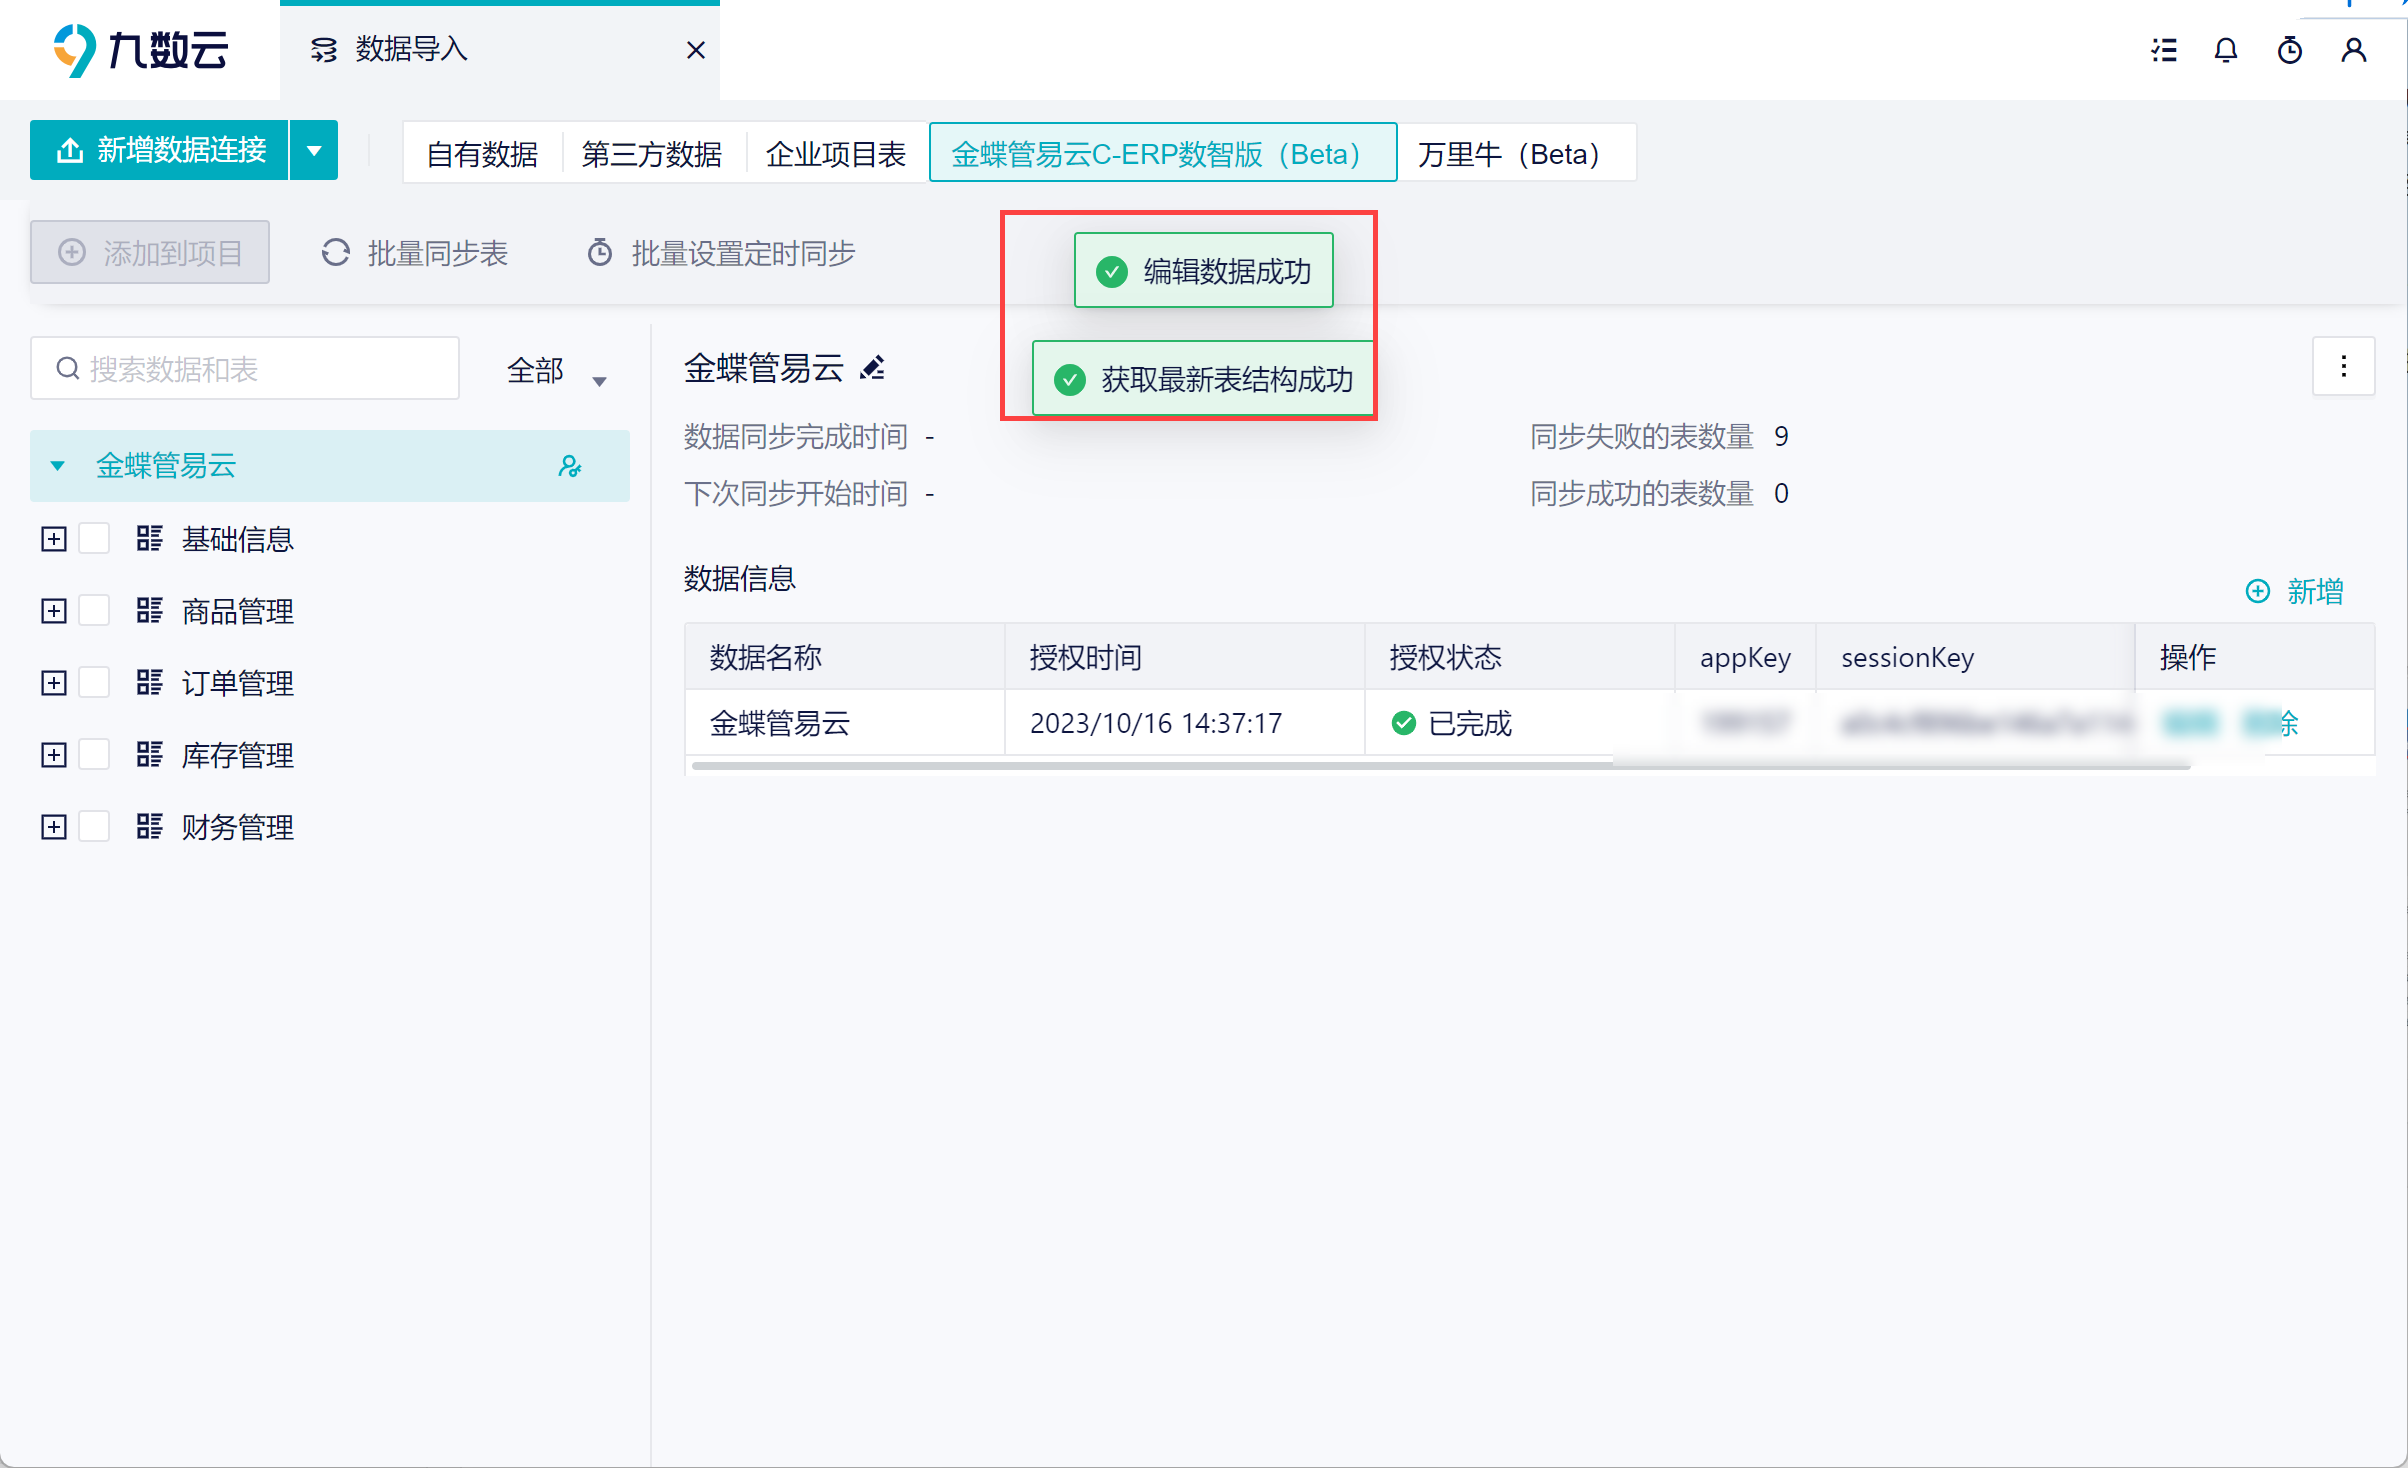
Task: Switch to the 第三方数据 tab
Action: point(652,154)
